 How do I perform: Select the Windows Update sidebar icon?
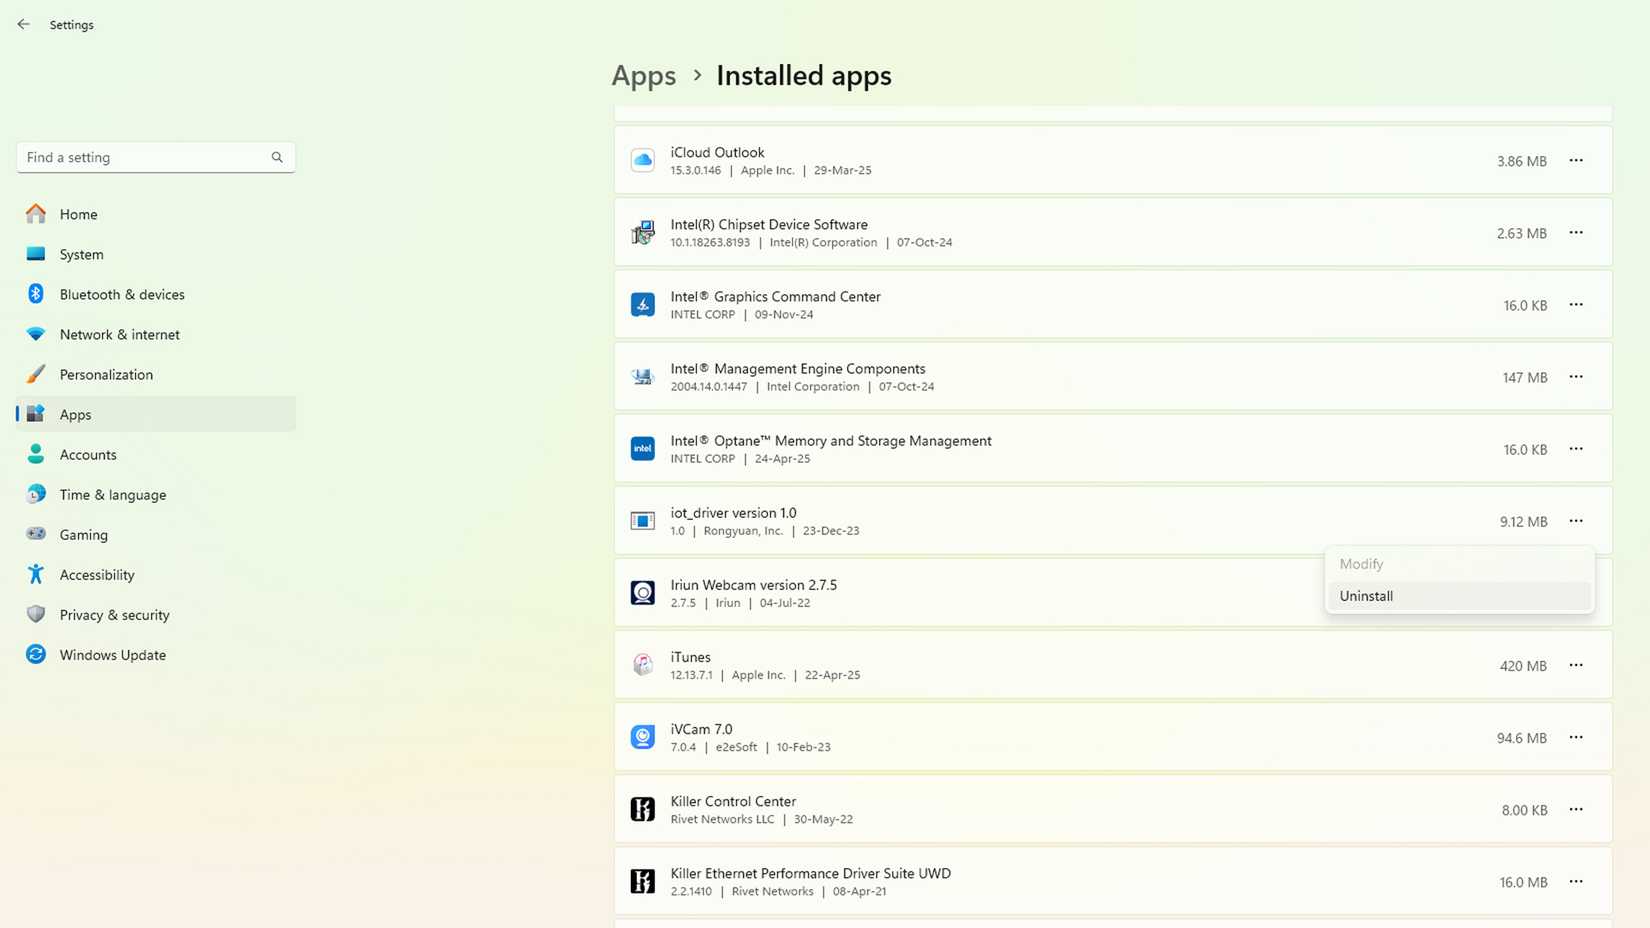click(36, 654)
